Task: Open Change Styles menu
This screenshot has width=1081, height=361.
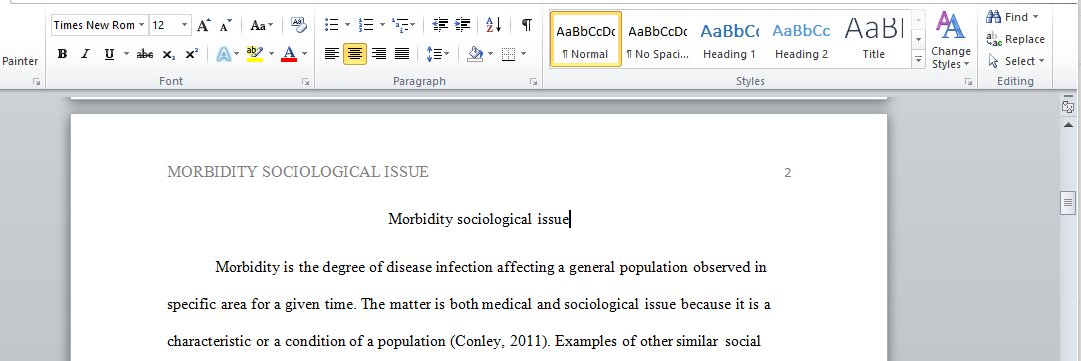Action: click(951, 40)
